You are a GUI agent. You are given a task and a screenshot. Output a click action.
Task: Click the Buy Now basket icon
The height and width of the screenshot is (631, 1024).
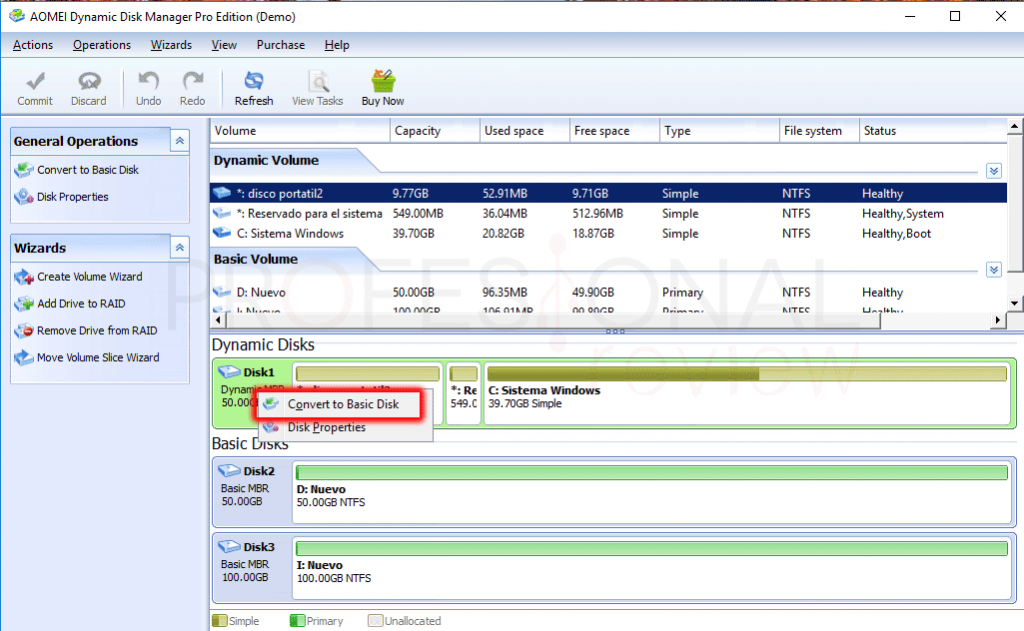(383, 81)
